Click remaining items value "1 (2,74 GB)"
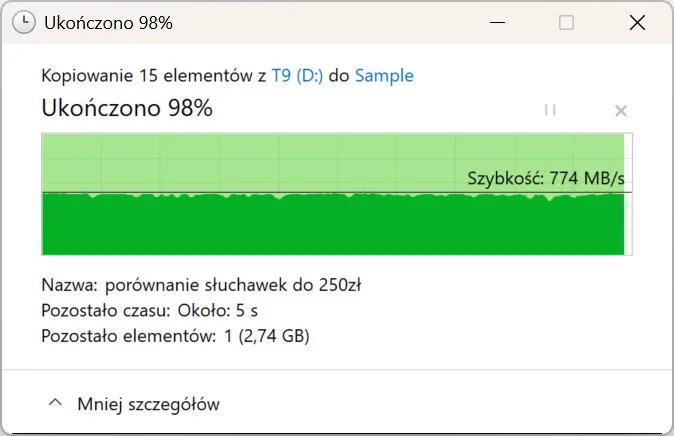674x436 pixels. [265, 336]
